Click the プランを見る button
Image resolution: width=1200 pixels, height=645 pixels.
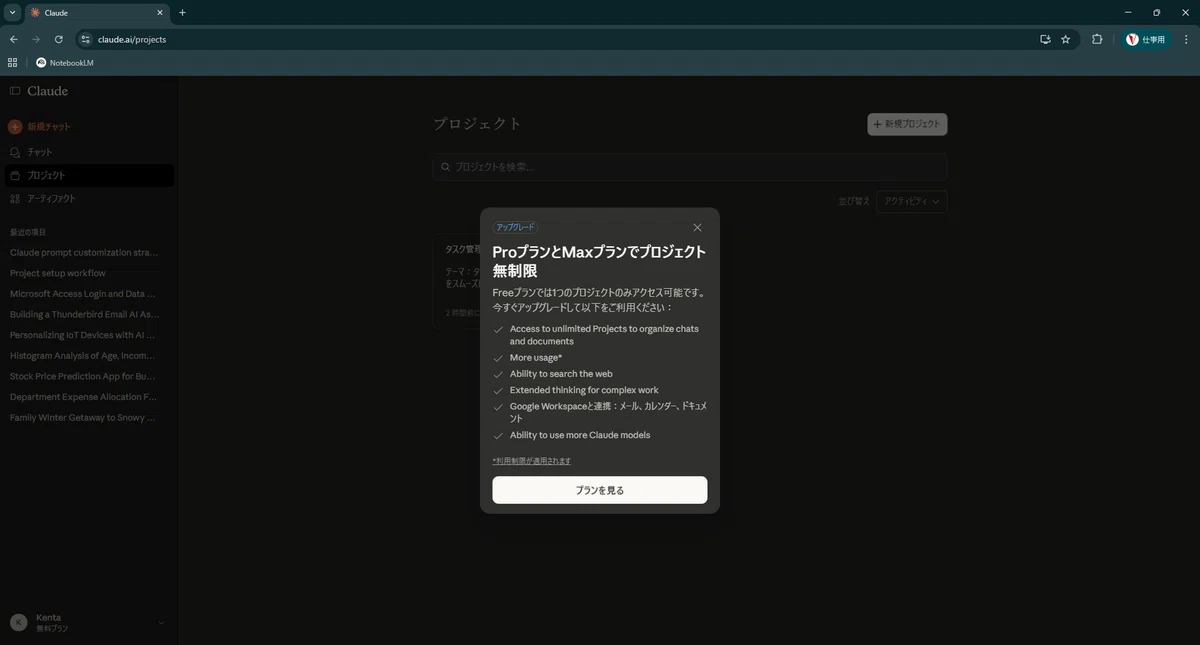pos(599,490)
